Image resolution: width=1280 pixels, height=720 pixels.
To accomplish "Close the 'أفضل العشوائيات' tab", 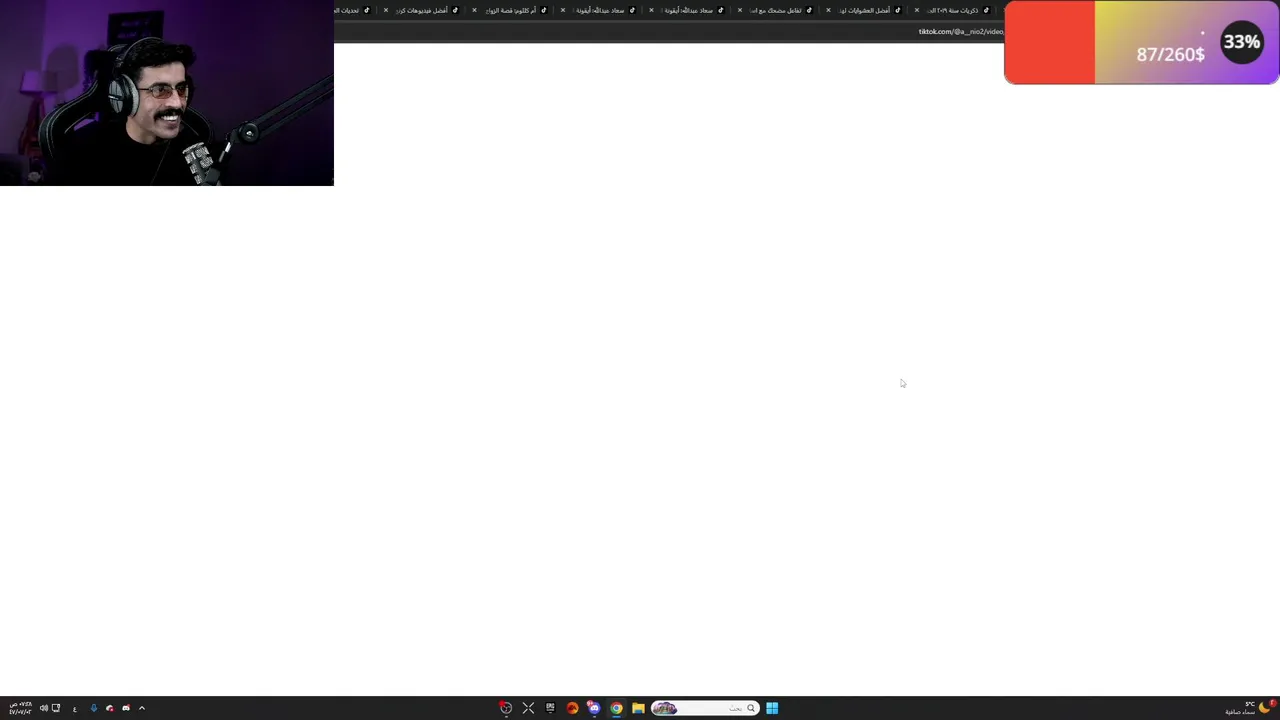I will [x=828, y=10].
